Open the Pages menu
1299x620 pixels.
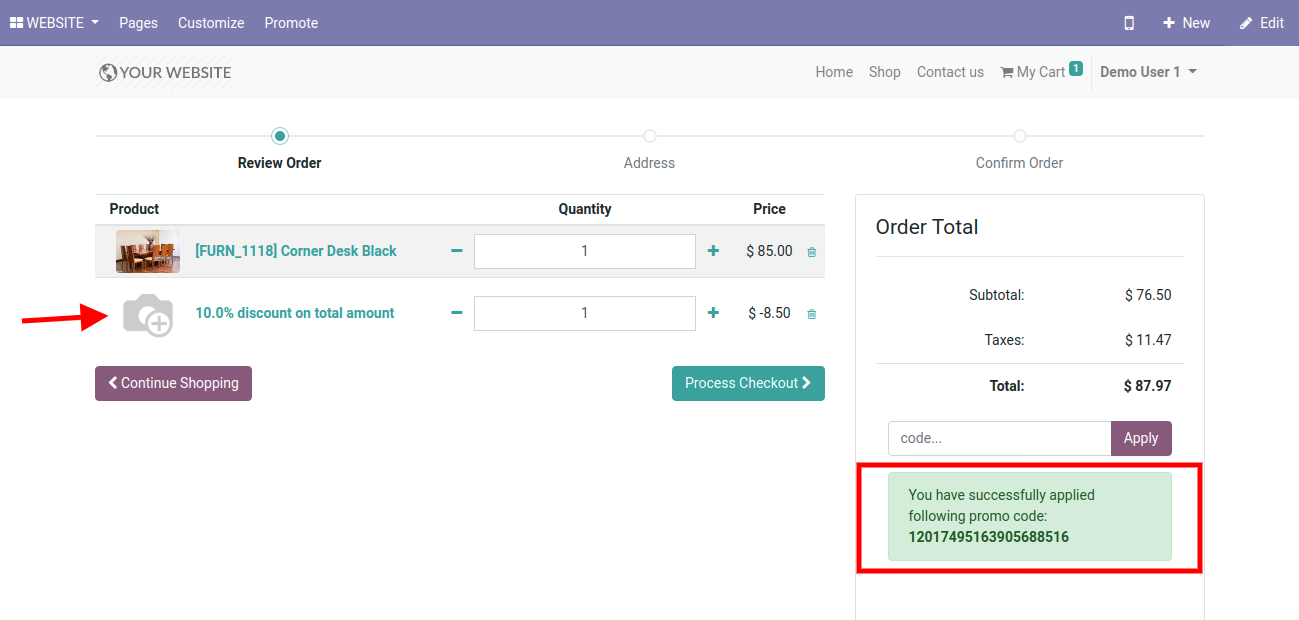138,23
